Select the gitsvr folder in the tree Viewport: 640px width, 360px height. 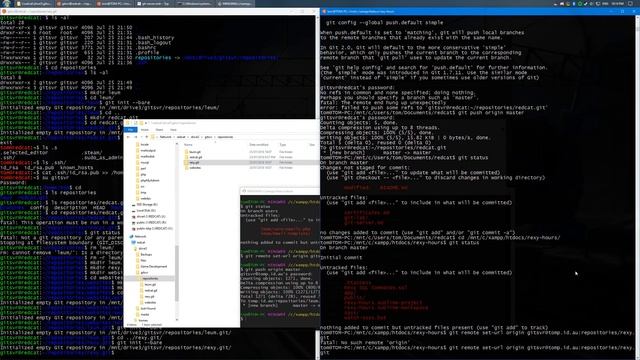coord(144,273)
